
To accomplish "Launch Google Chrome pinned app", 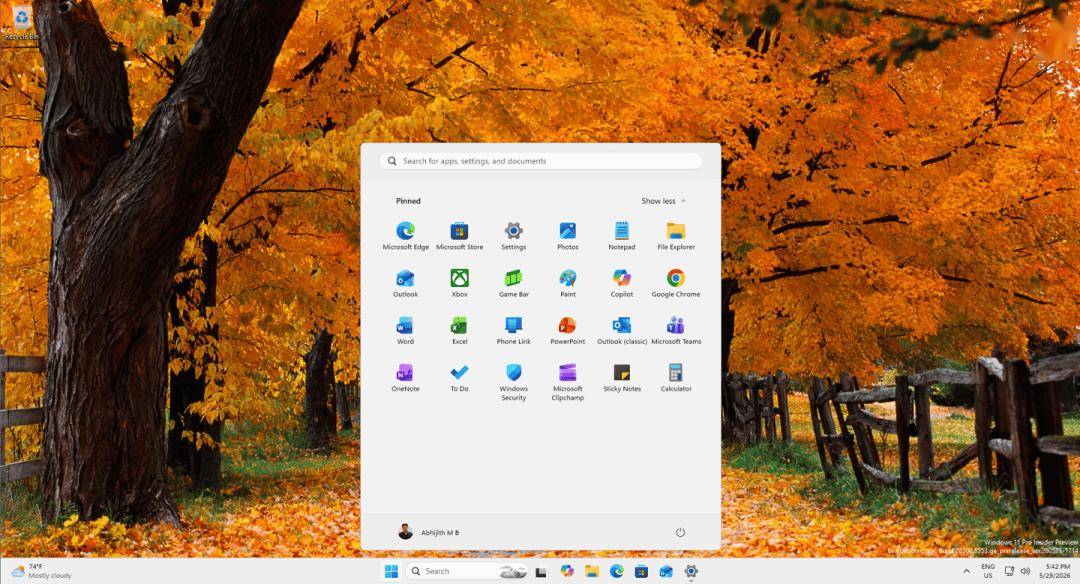I will [676, 283].
